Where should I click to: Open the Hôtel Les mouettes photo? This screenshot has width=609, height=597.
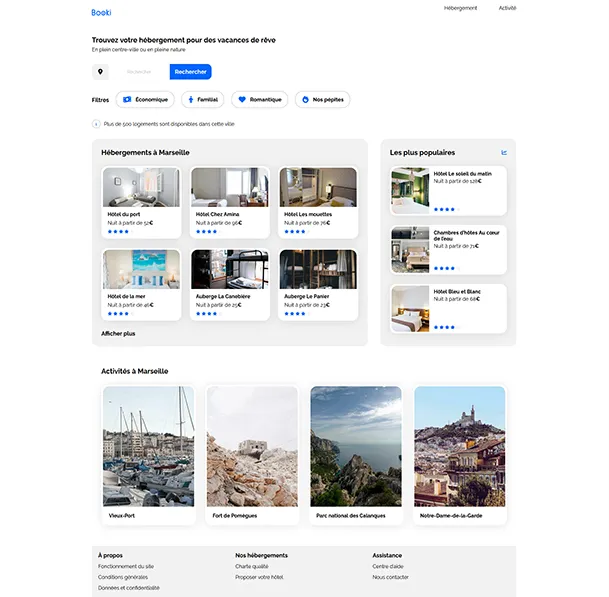(x=318, y=187)
